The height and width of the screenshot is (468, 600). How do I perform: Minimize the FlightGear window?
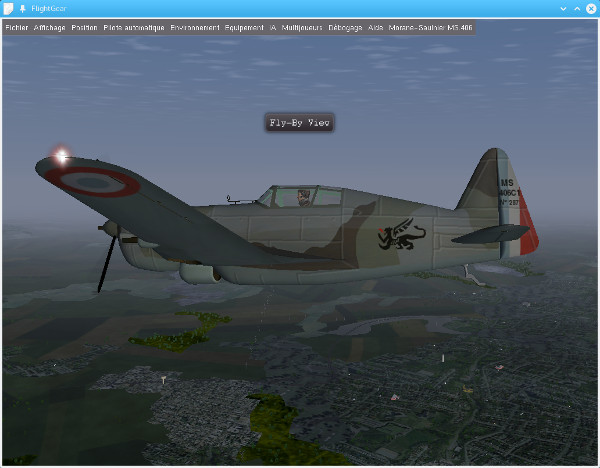point(563,8)
